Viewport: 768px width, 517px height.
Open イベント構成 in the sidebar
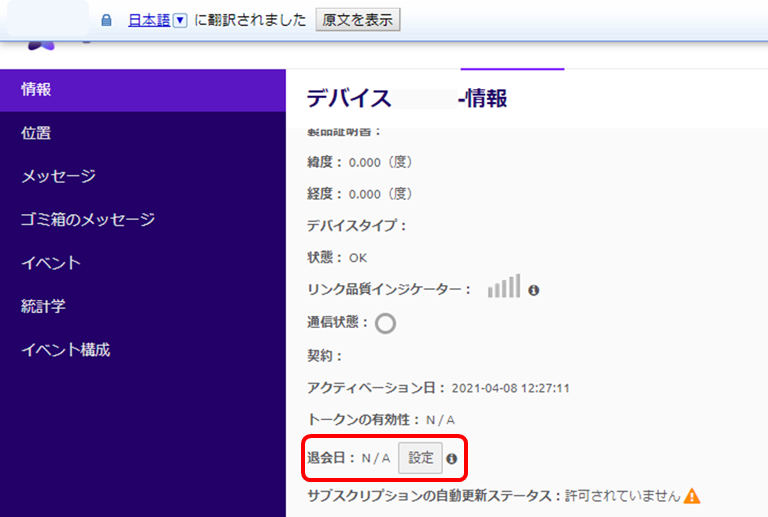coord(143,350)
